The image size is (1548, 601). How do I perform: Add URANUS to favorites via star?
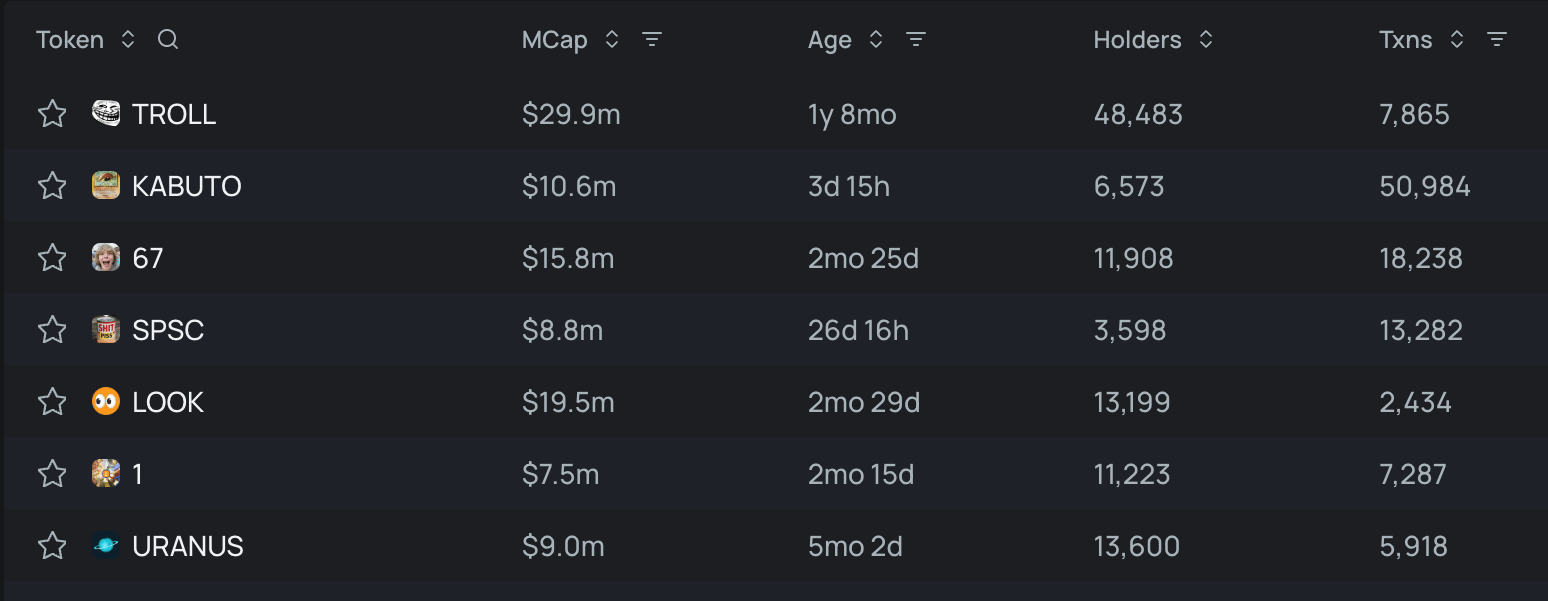click(x=52, y=546)
